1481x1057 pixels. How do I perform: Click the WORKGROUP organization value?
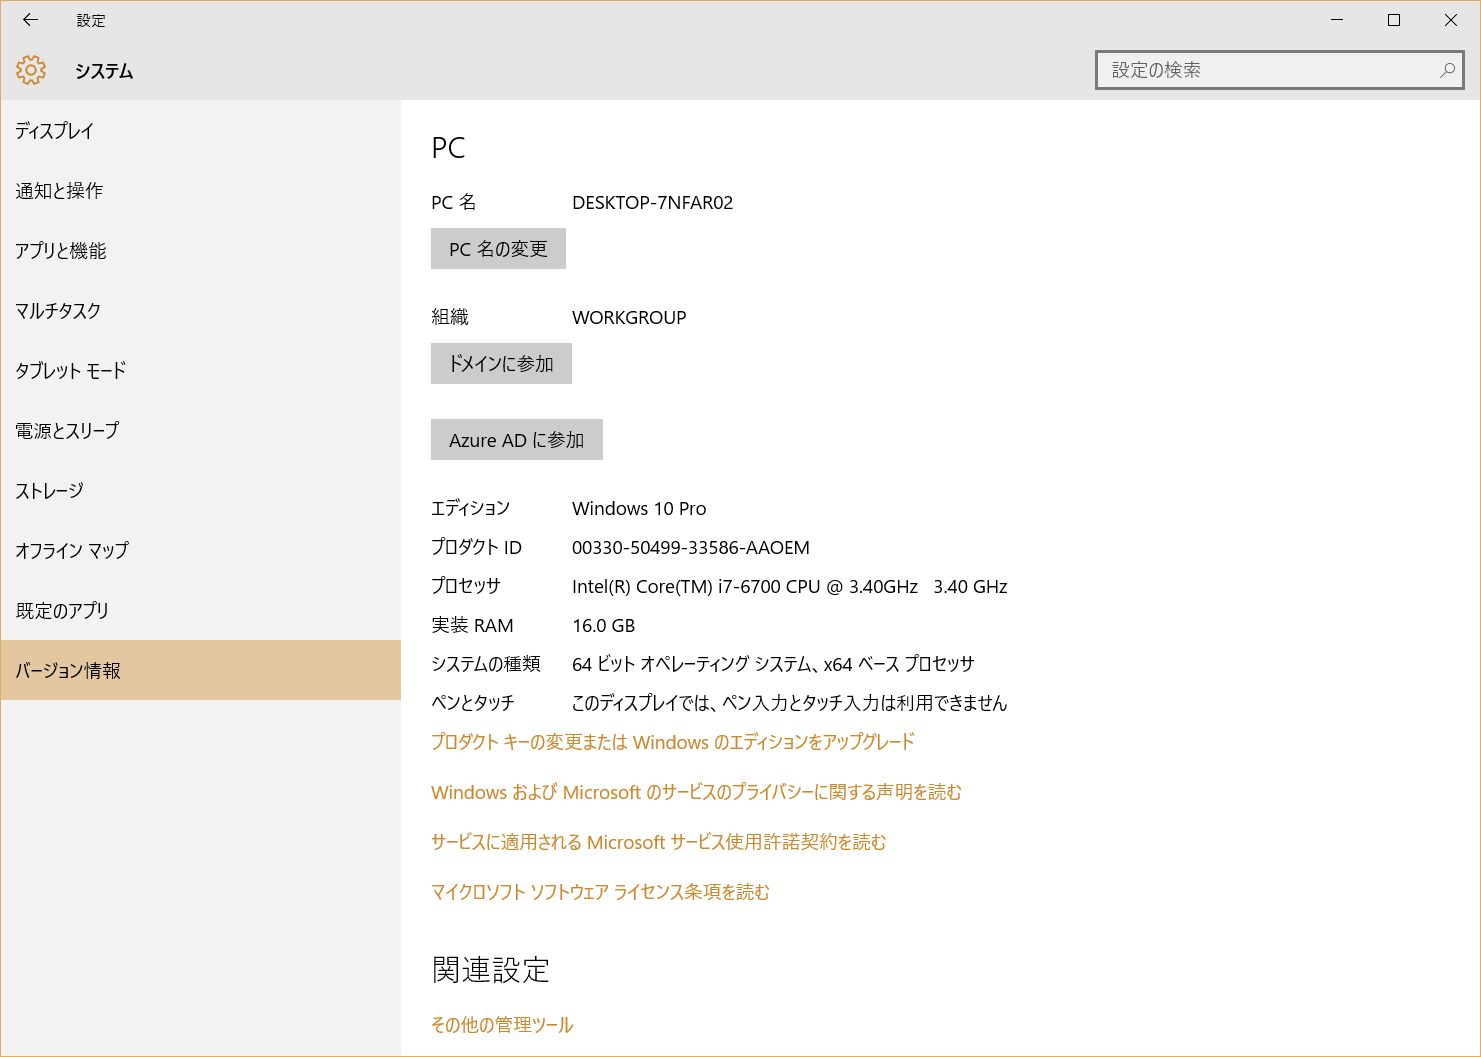click(629, 318)
